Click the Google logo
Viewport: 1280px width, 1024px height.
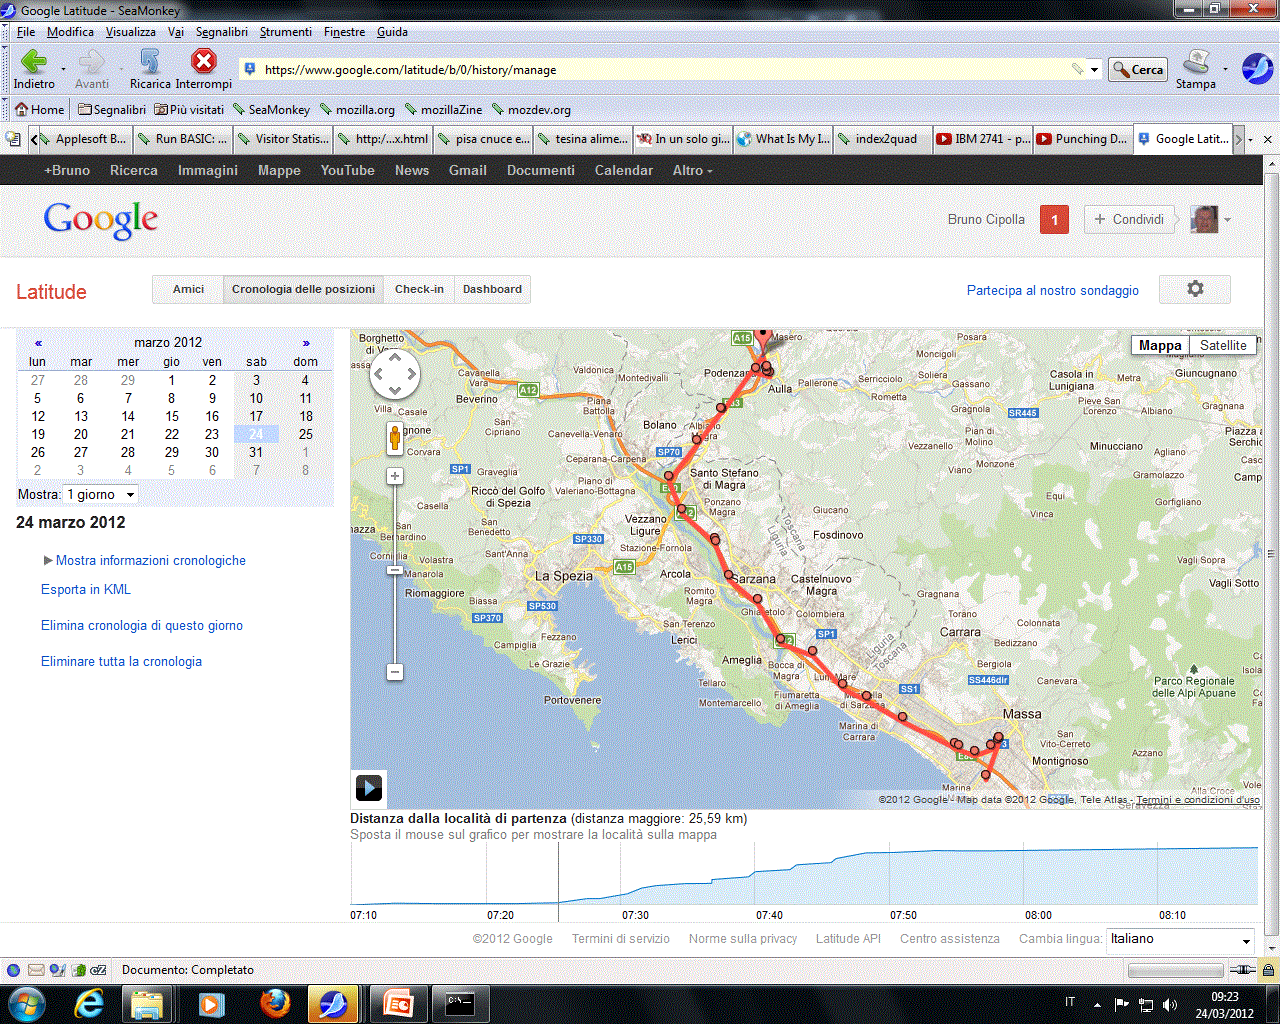coord(101,219)
